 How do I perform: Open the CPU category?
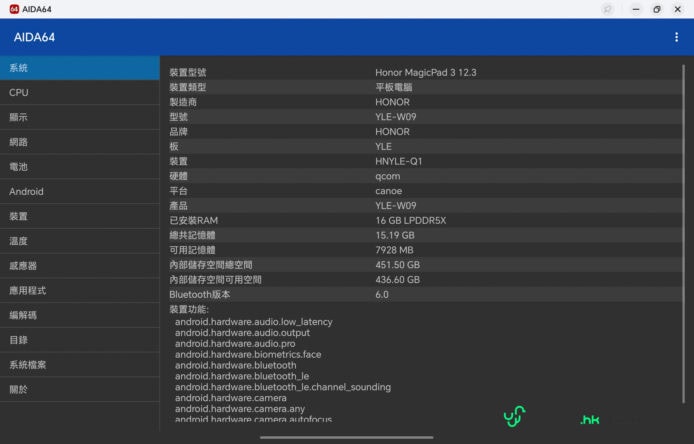pyautogui.click(x=80, y=93)
